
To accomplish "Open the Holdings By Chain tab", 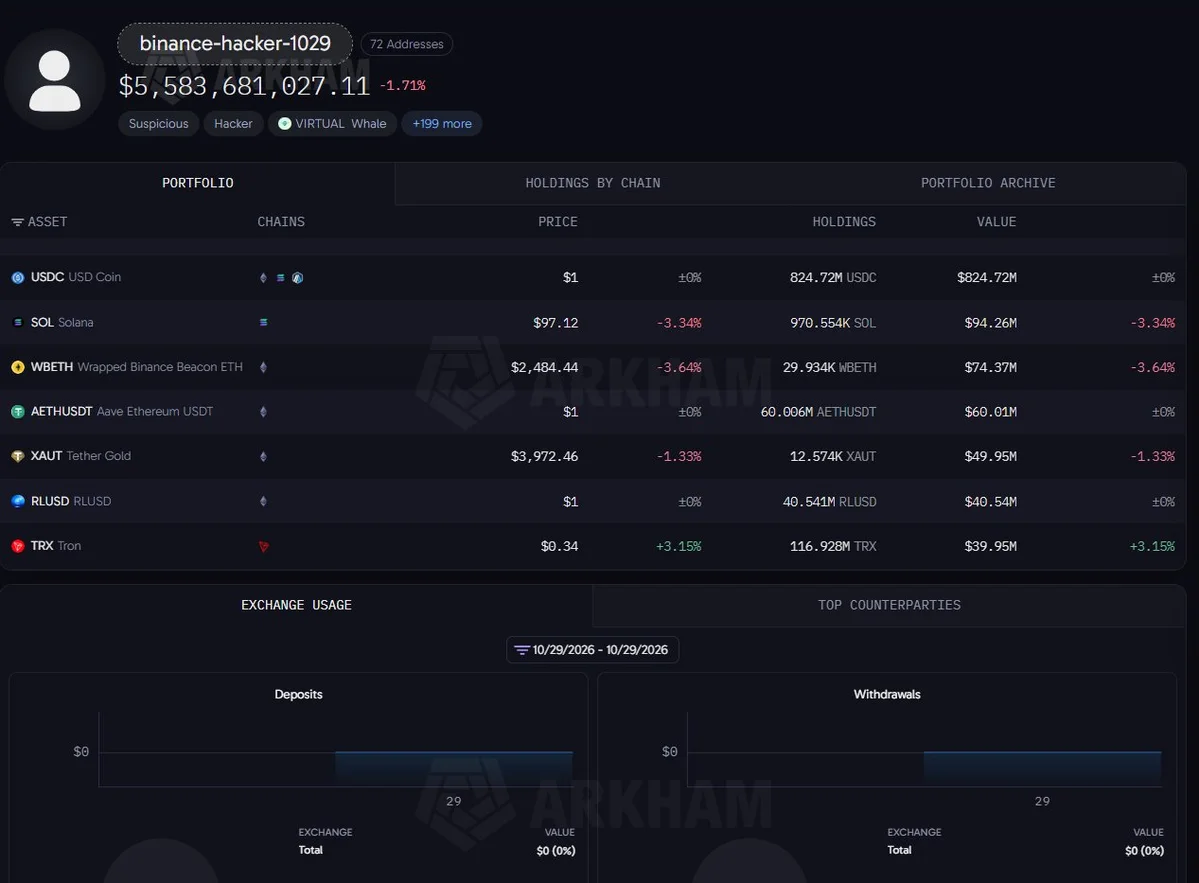I will (593, 183).
